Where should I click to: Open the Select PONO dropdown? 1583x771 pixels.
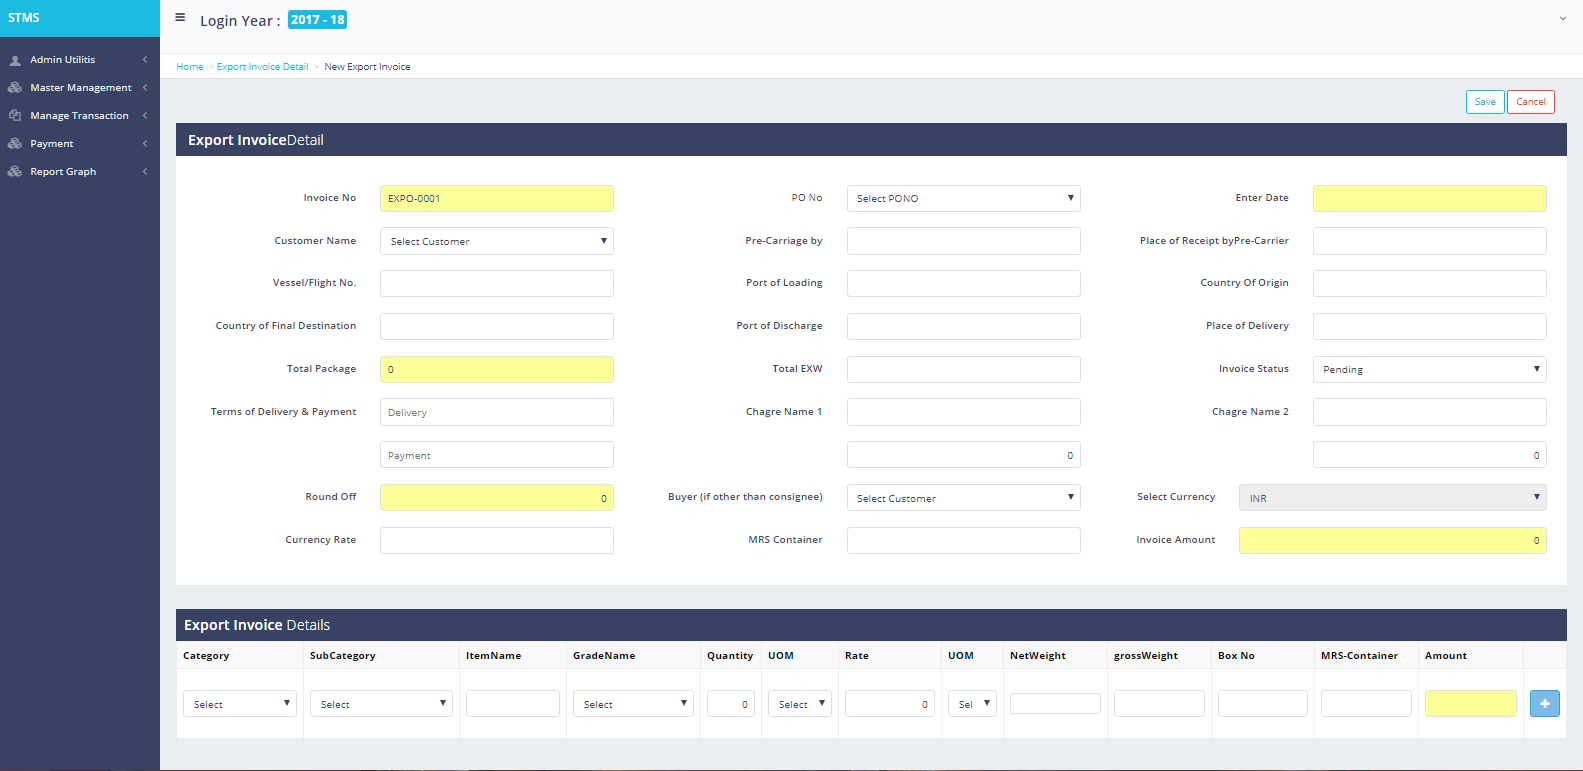tap(963, 198)
